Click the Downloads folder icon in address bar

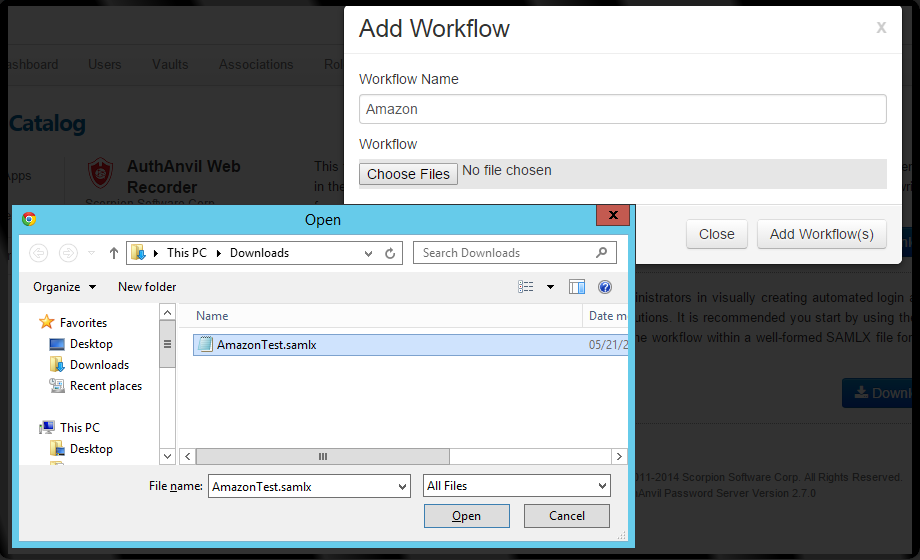tap(138, 253)
